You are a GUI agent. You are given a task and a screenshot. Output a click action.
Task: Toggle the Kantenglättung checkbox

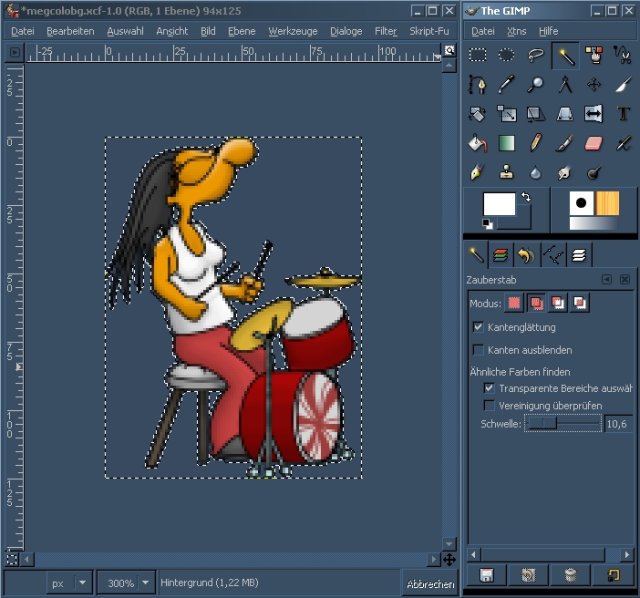pyautogui.click(x=478, y=327)
